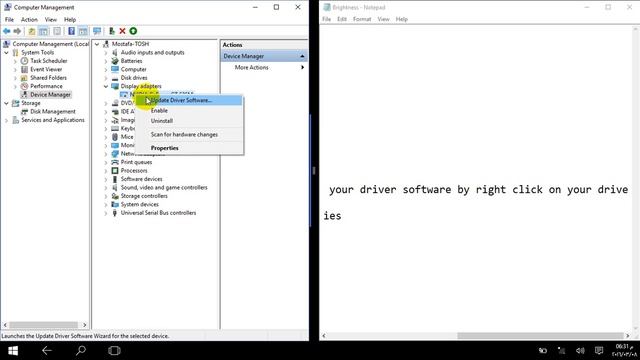Click right arrow of Notepad horizontal scrollbar

628,336
